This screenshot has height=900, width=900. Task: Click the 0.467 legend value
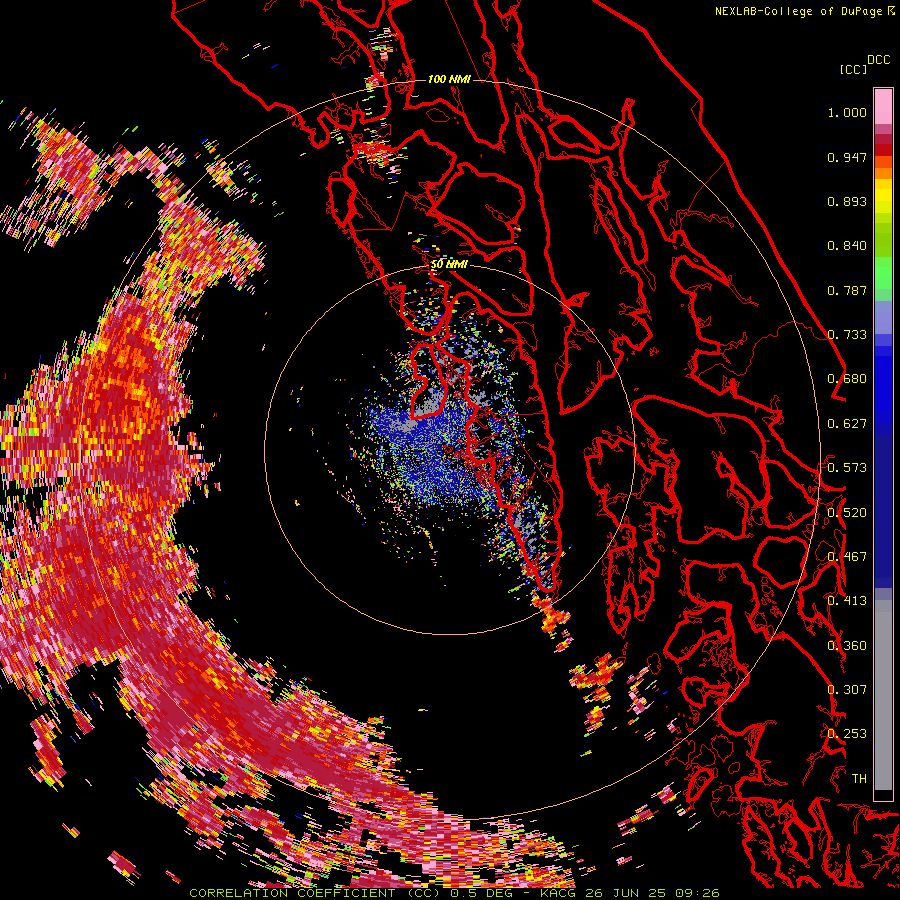pyautogui.click(x=847, y=557)
